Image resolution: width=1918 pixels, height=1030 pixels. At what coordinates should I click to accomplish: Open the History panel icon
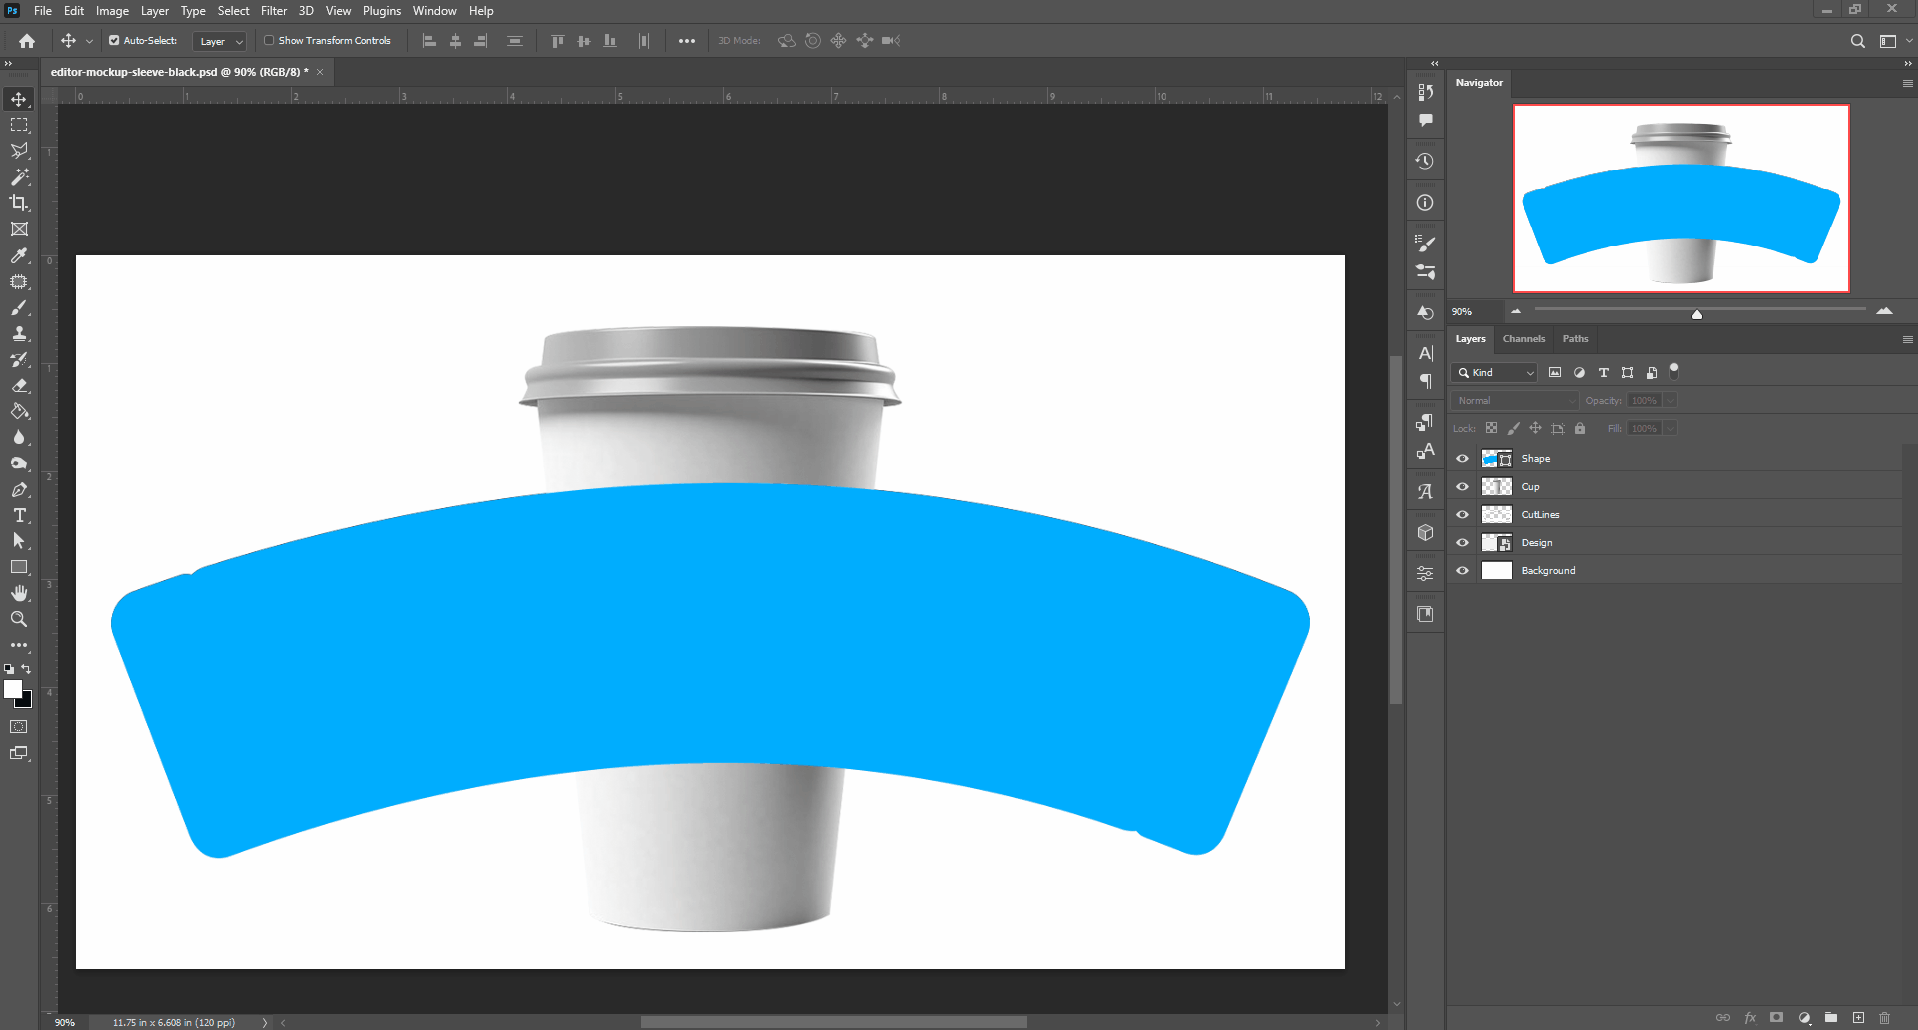coord(1425,161)
